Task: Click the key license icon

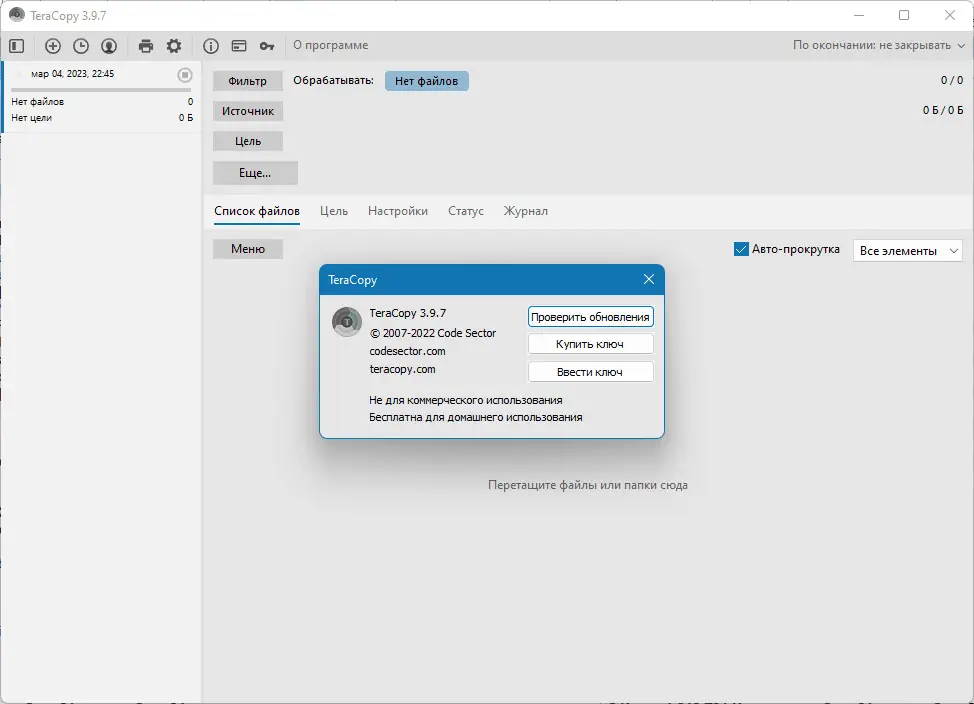Action: tap(267, 45)
